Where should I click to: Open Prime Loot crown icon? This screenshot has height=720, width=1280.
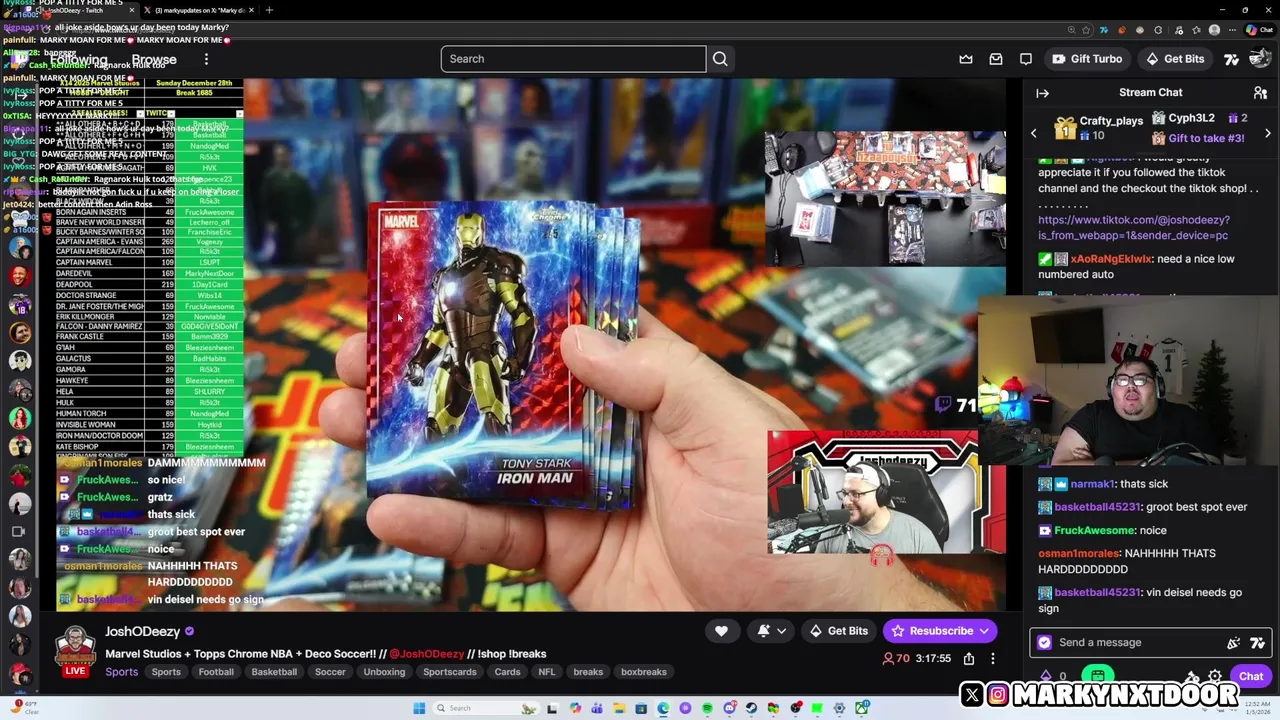(x=966, y=59)
